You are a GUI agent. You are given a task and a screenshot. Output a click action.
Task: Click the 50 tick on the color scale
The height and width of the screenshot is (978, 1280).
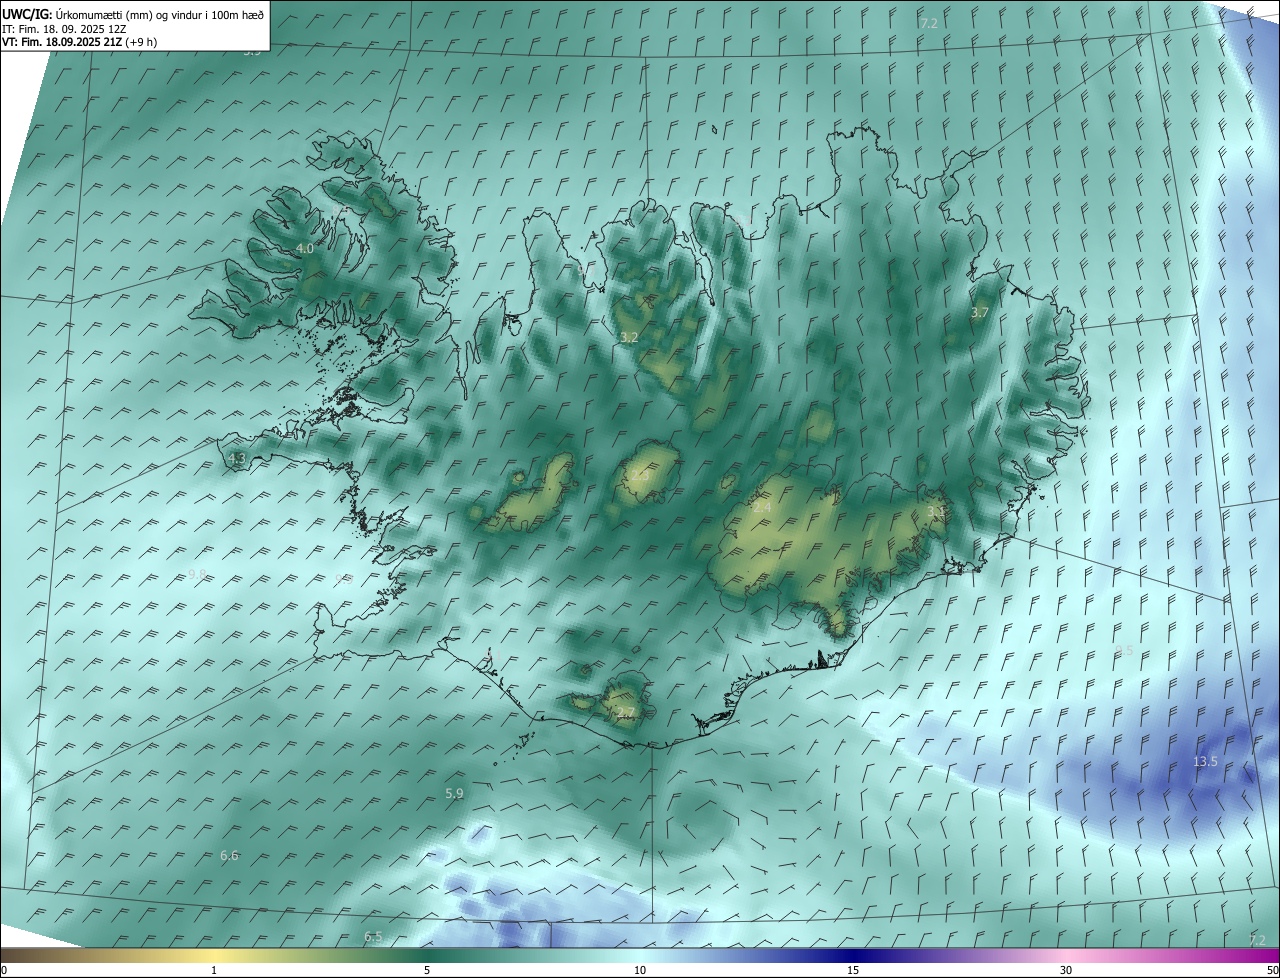click(1272, 970)
